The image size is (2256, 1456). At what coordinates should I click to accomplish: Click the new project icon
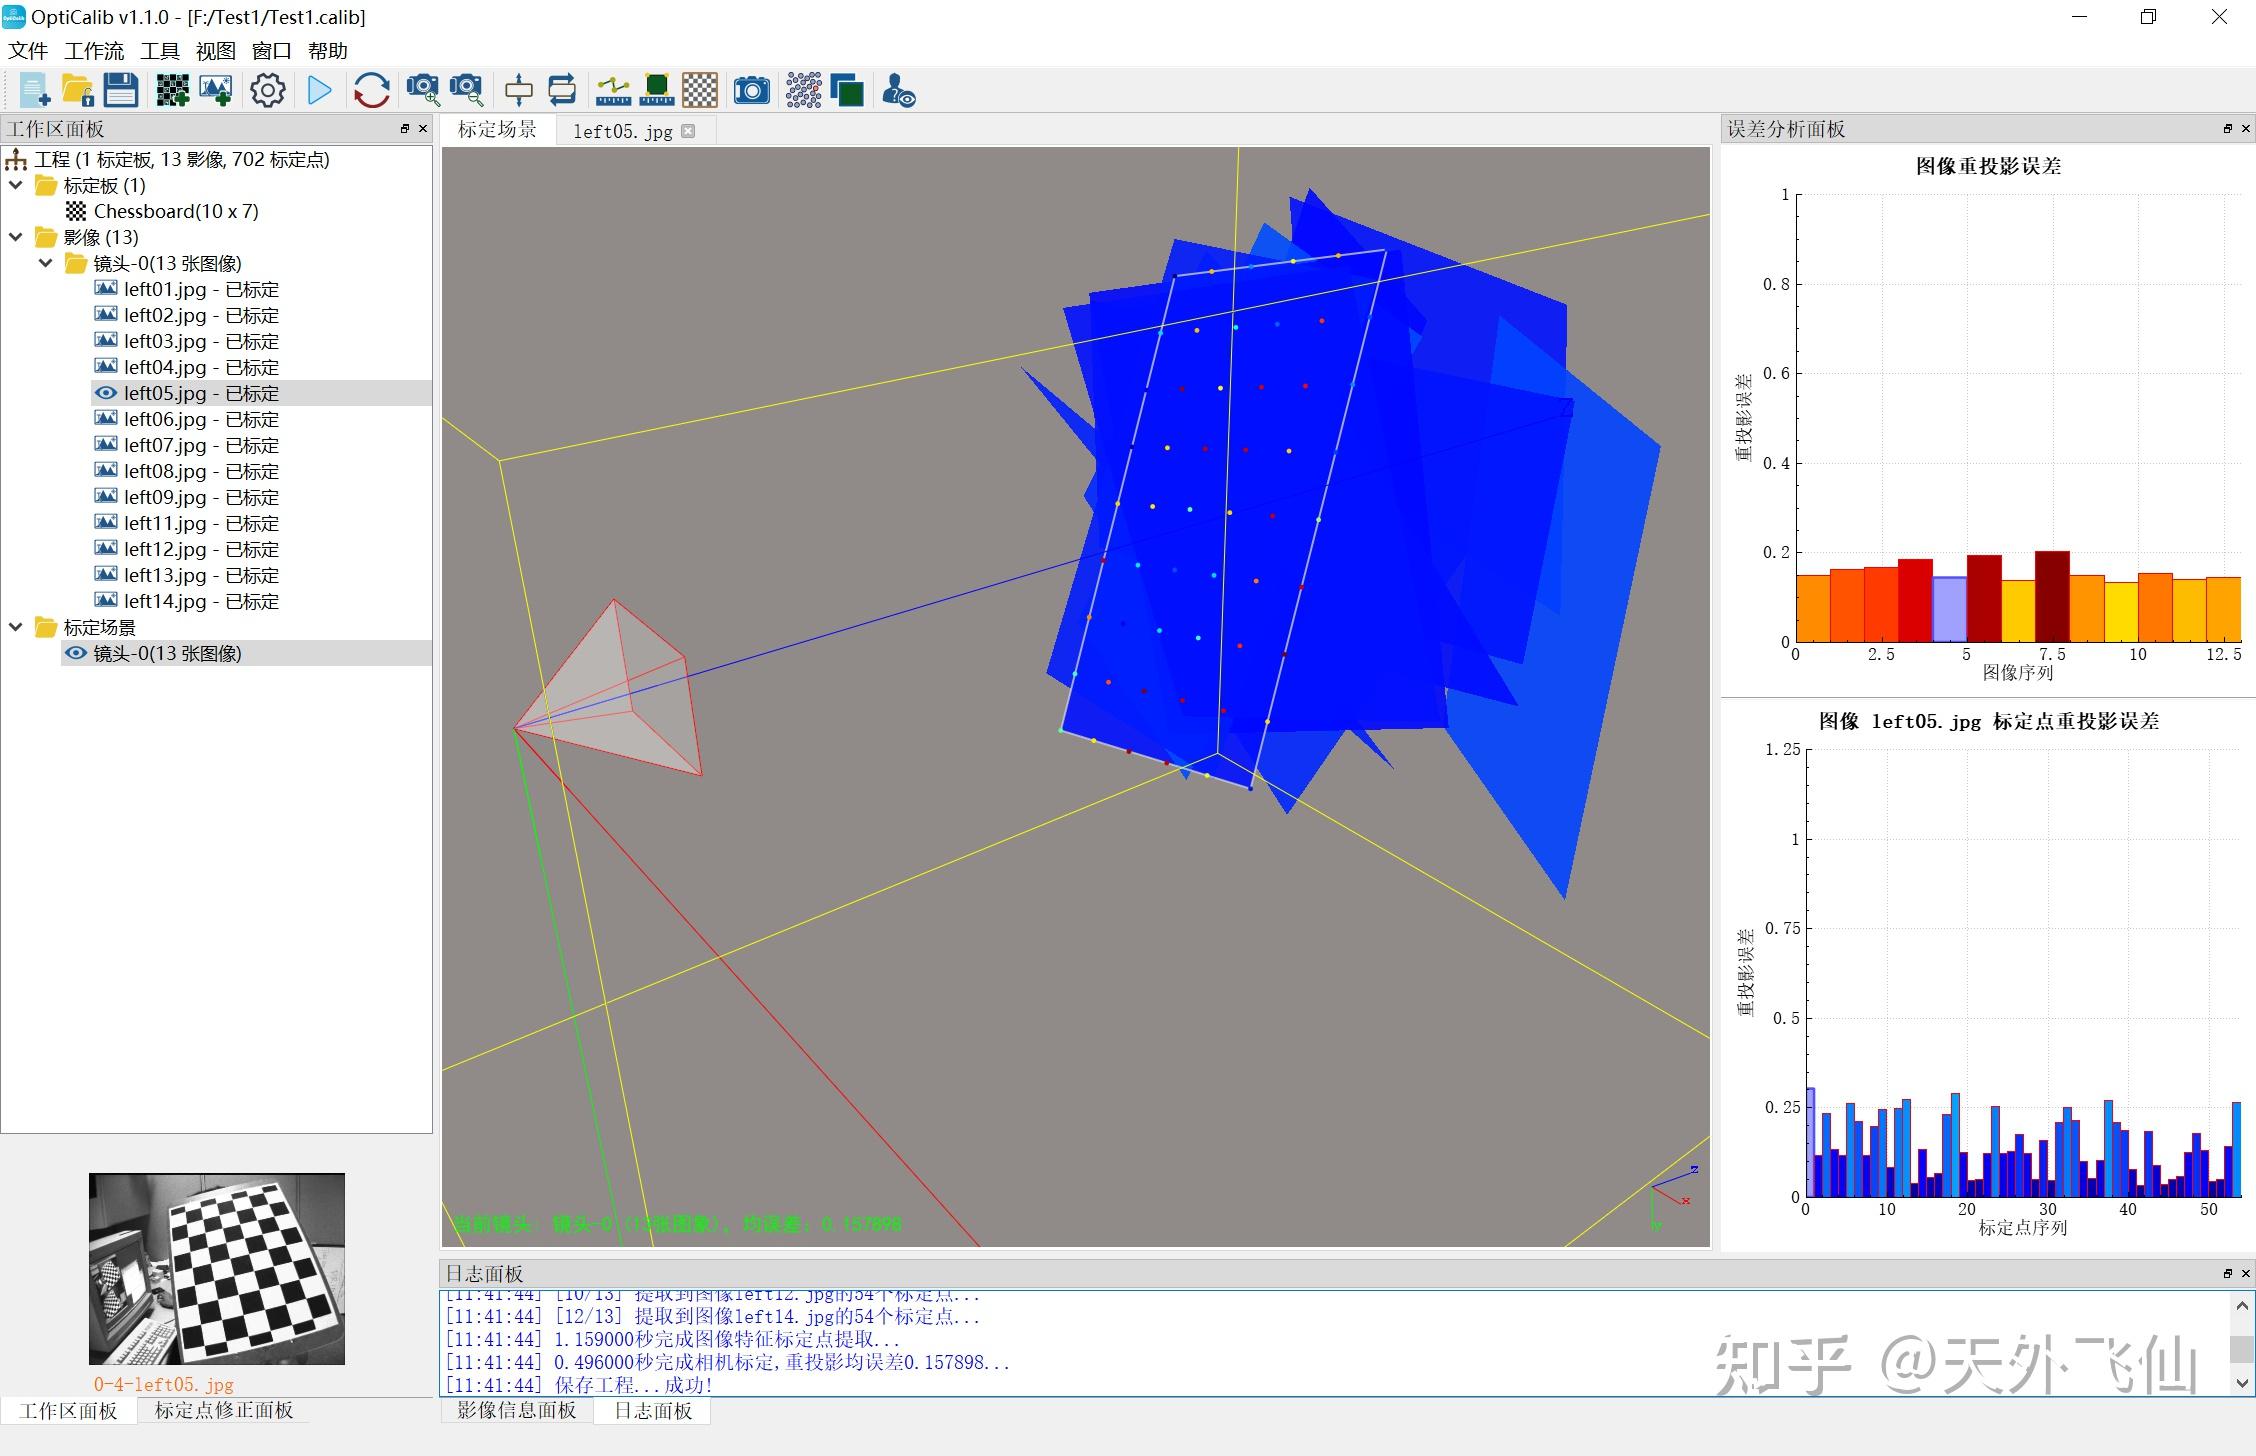point(34,91)
